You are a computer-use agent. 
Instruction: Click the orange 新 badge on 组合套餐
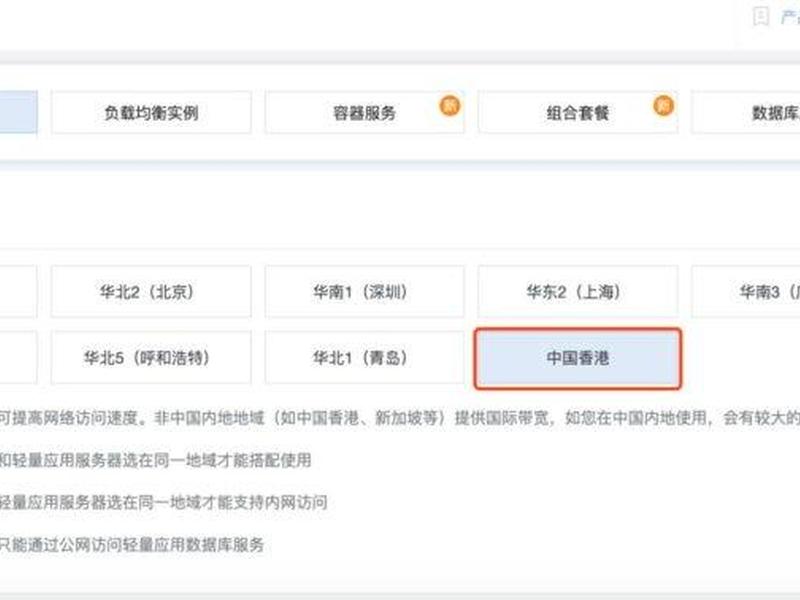tap(663, 106)
